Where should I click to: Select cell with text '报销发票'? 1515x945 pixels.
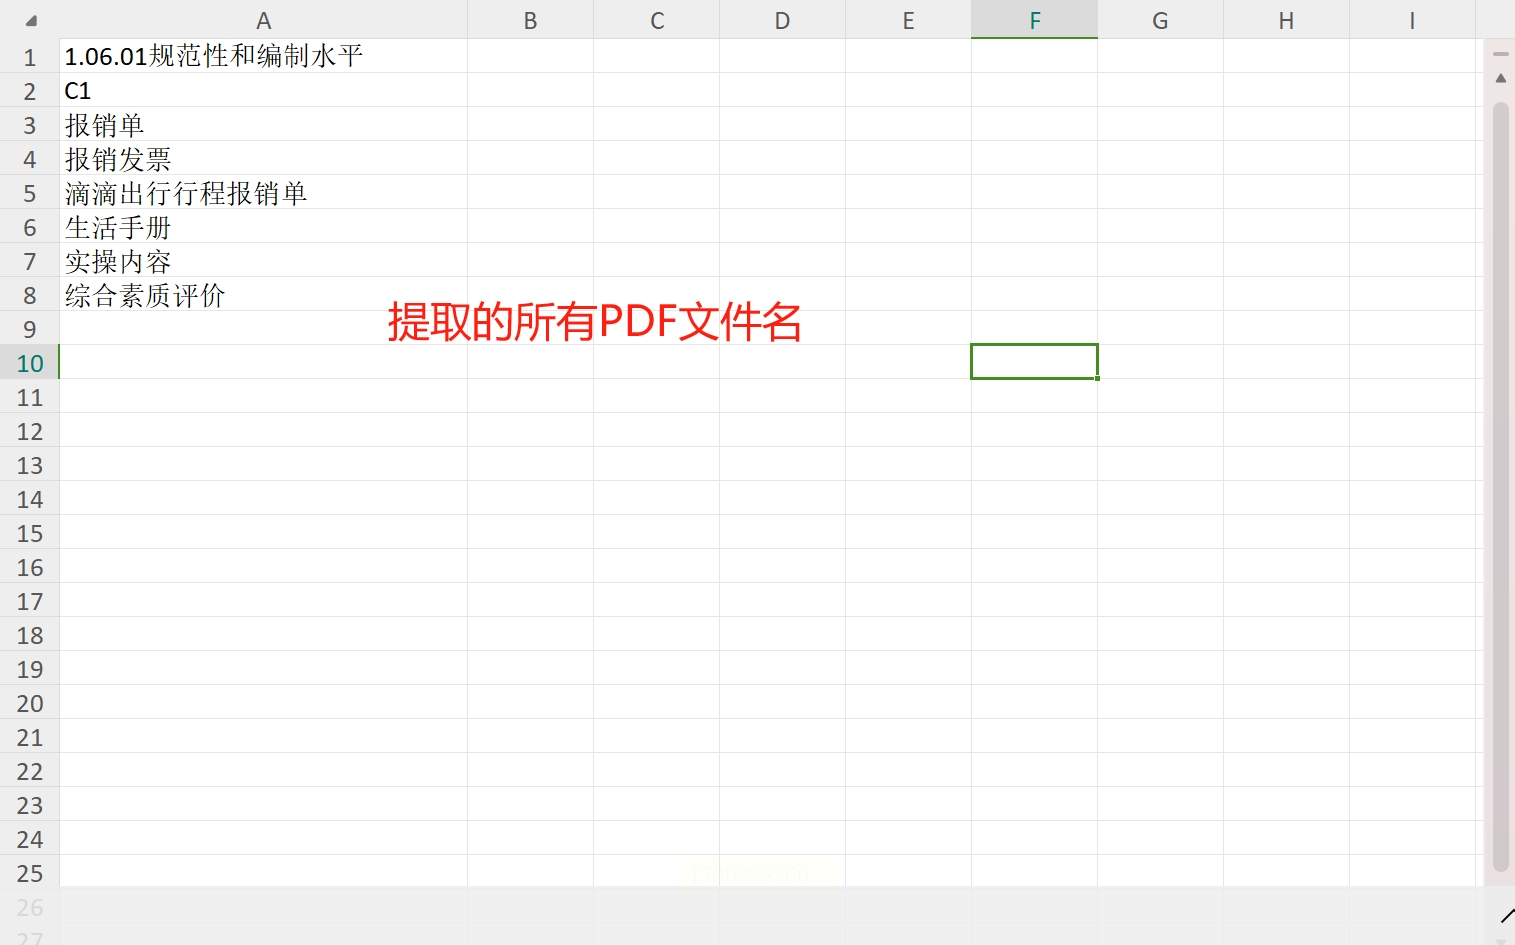263,158
